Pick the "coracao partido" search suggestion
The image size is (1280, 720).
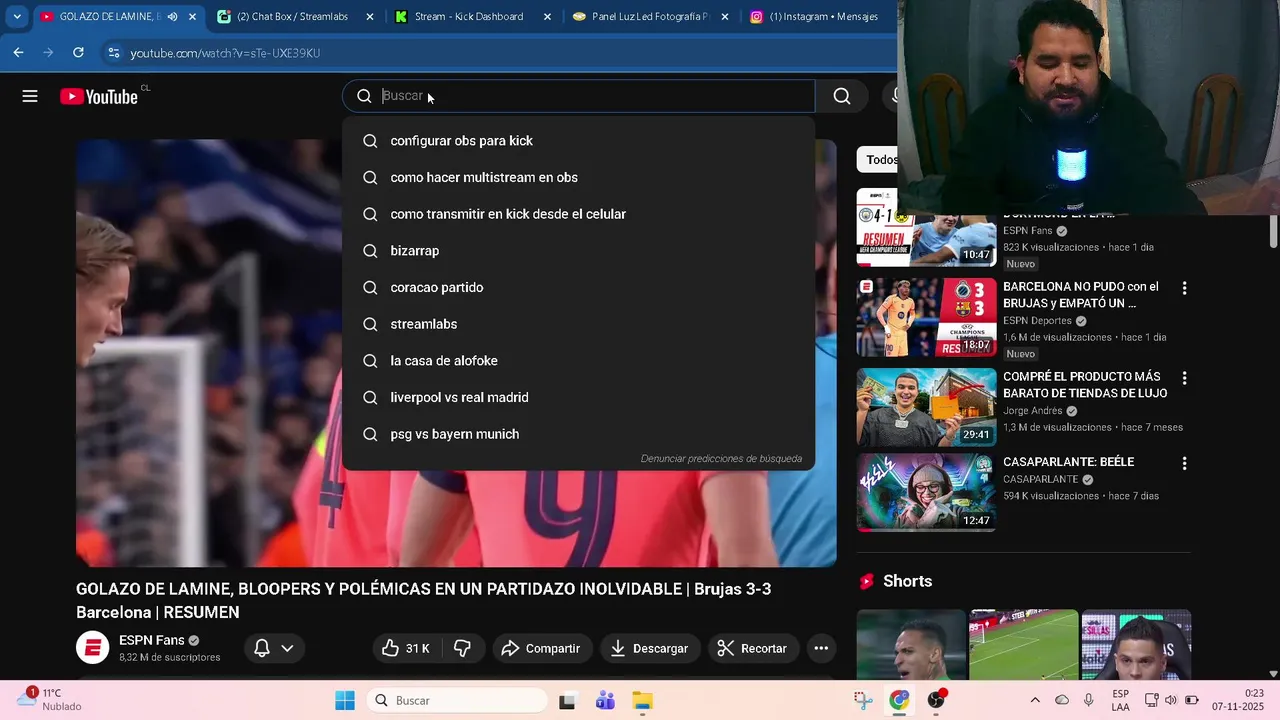tap(578, 287)
